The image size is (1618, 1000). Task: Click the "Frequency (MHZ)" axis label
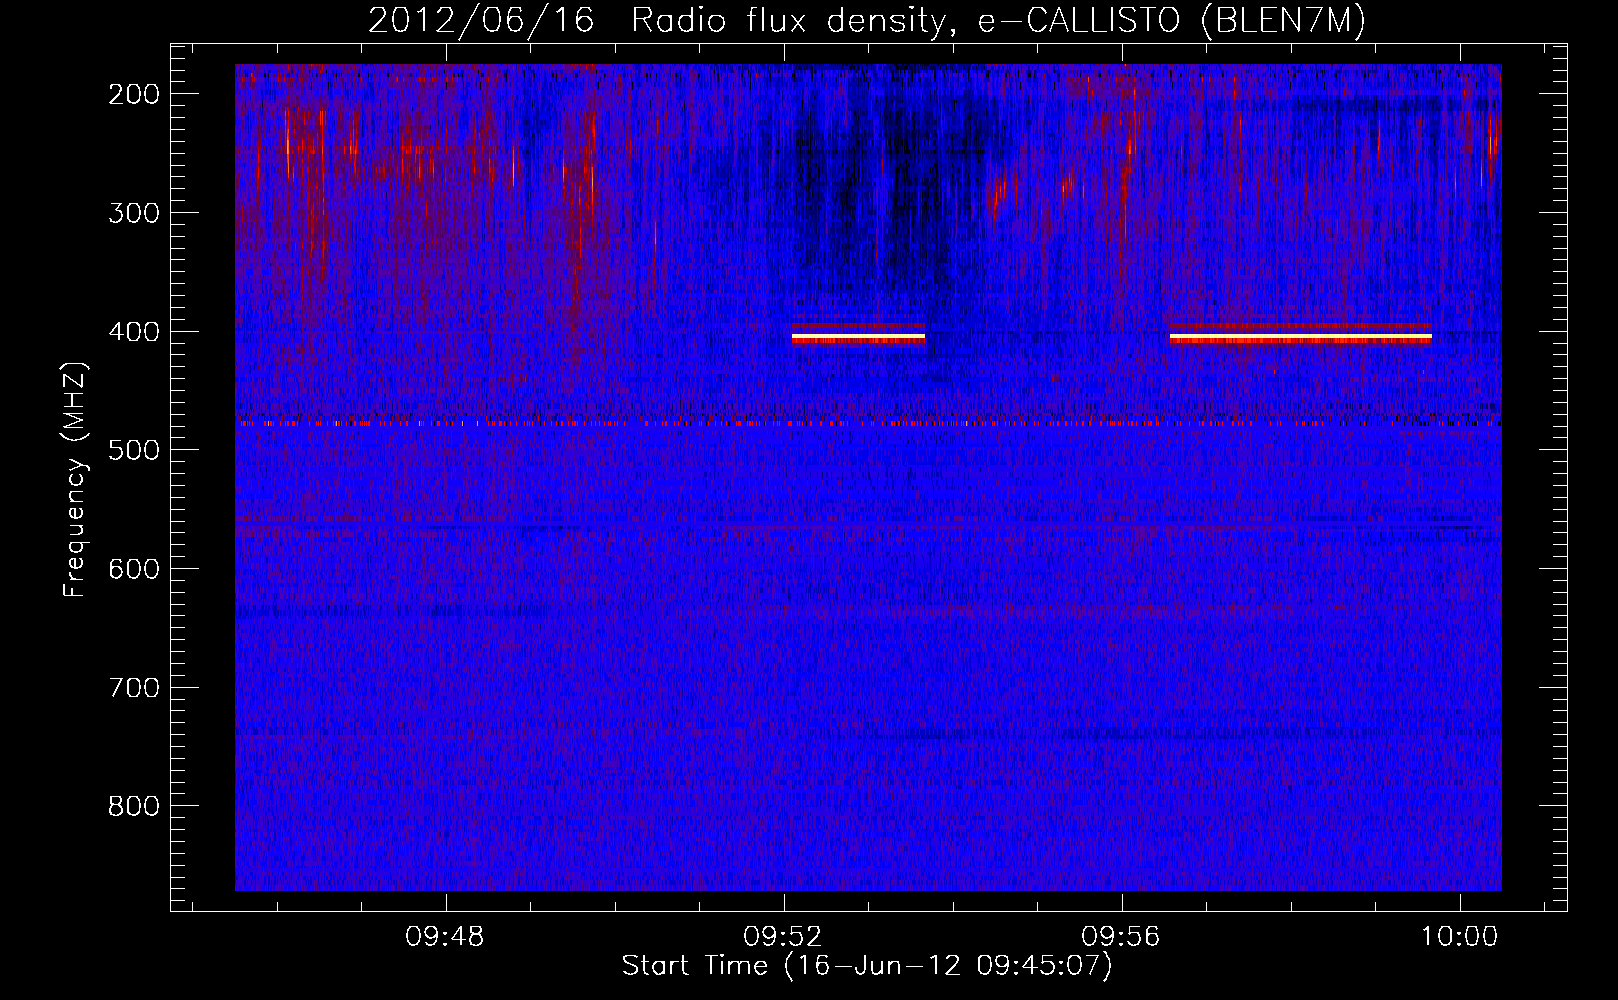(75, 480)
